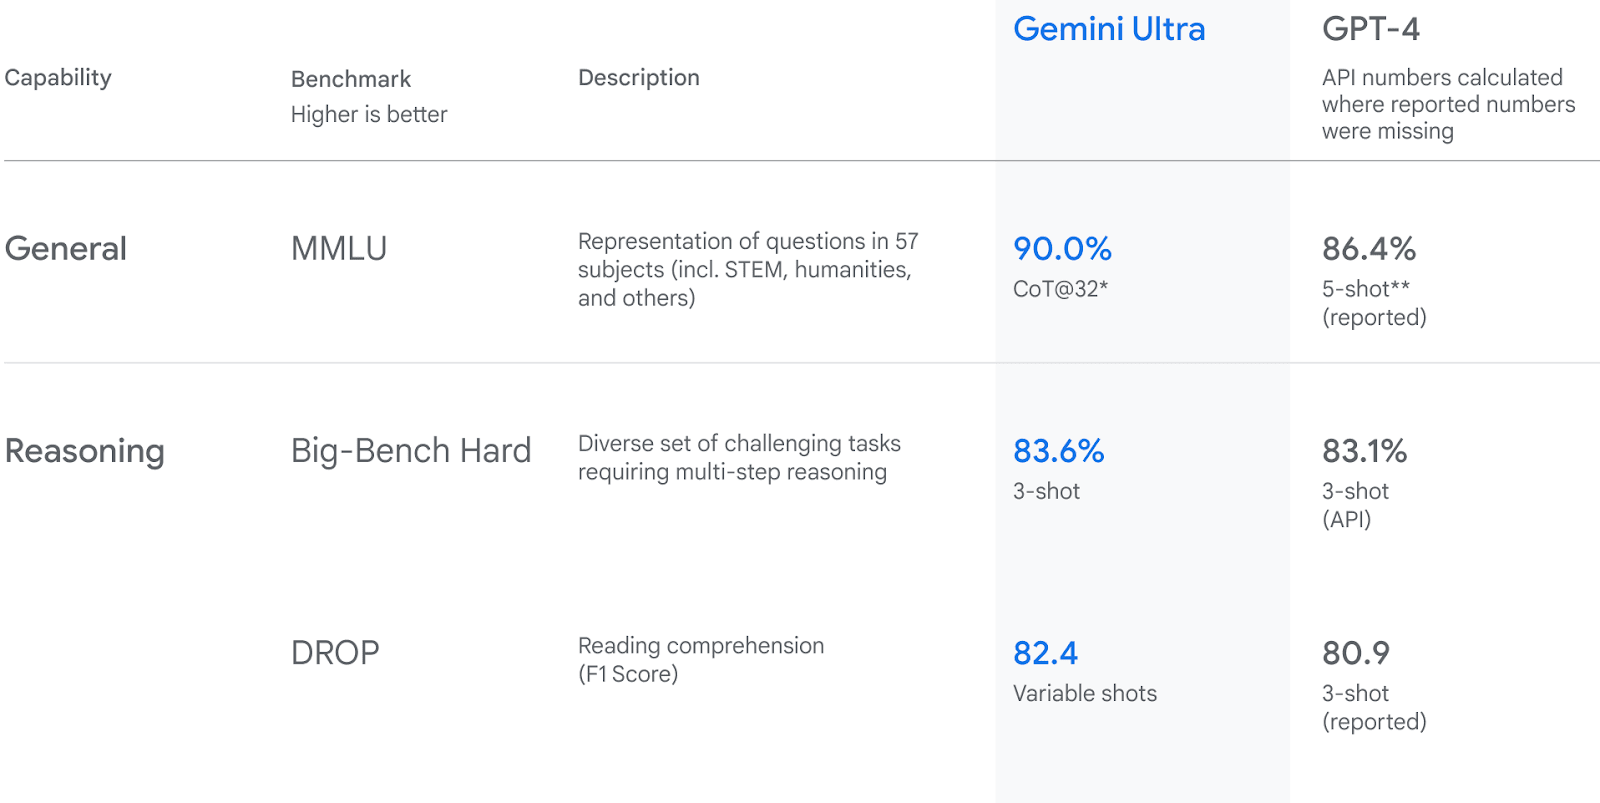Screen dimensions: 1600x803
Task: Select the Benchmark column header
Action: pyautogui.click(x=351, y=79)
